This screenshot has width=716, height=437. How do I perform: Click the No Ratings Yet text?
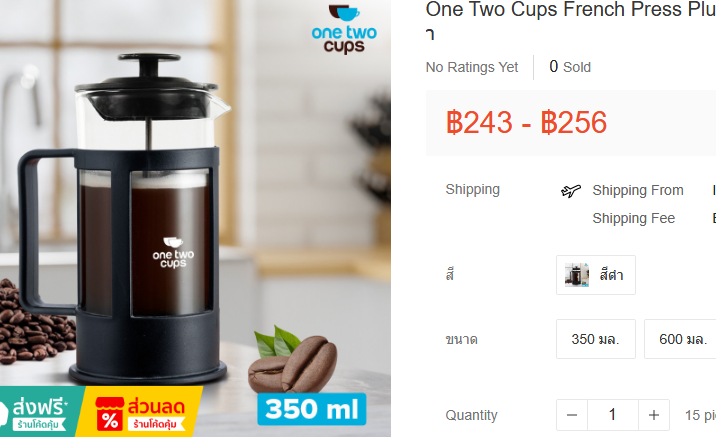[472, 67]
